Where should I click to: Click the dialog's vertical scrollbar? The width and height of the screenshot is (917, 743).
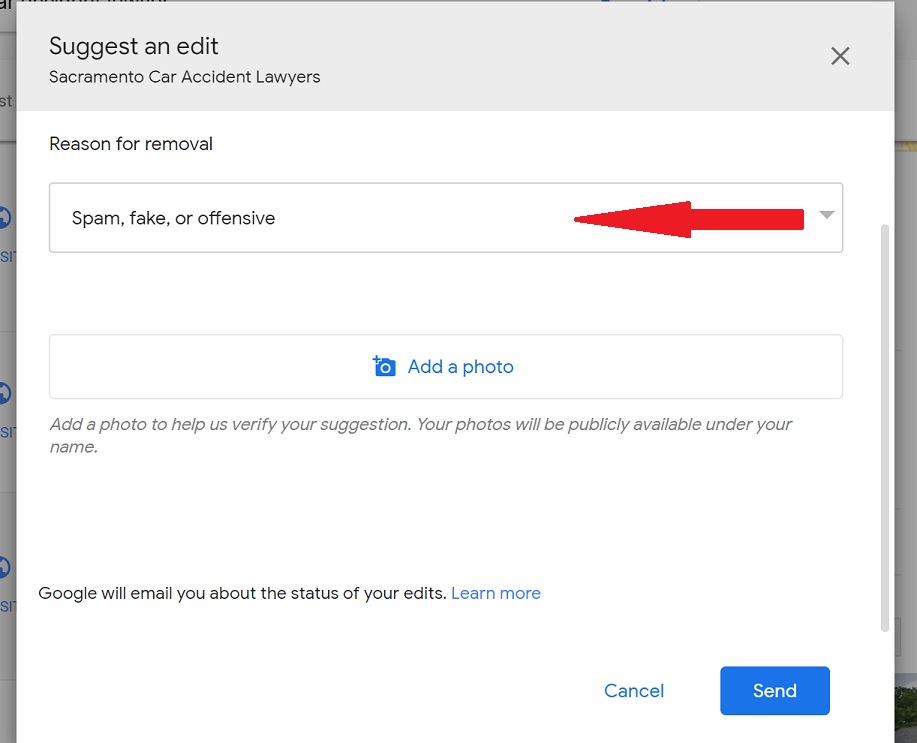point(885,427)
